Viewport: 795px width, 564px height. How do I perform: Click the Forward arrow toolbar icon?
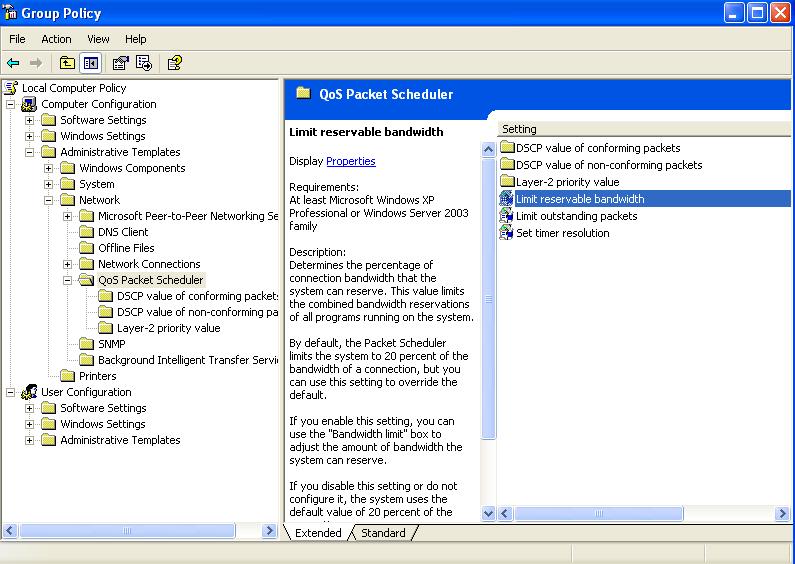coord(36,63)
